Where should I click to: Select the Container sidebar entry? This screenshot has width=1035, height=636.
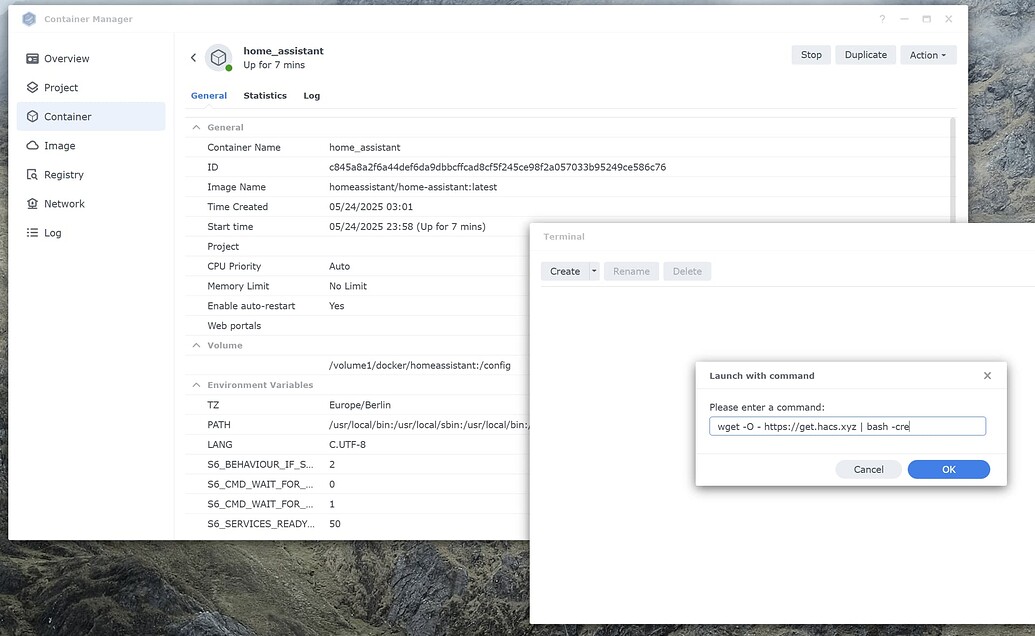coord(91,117)
